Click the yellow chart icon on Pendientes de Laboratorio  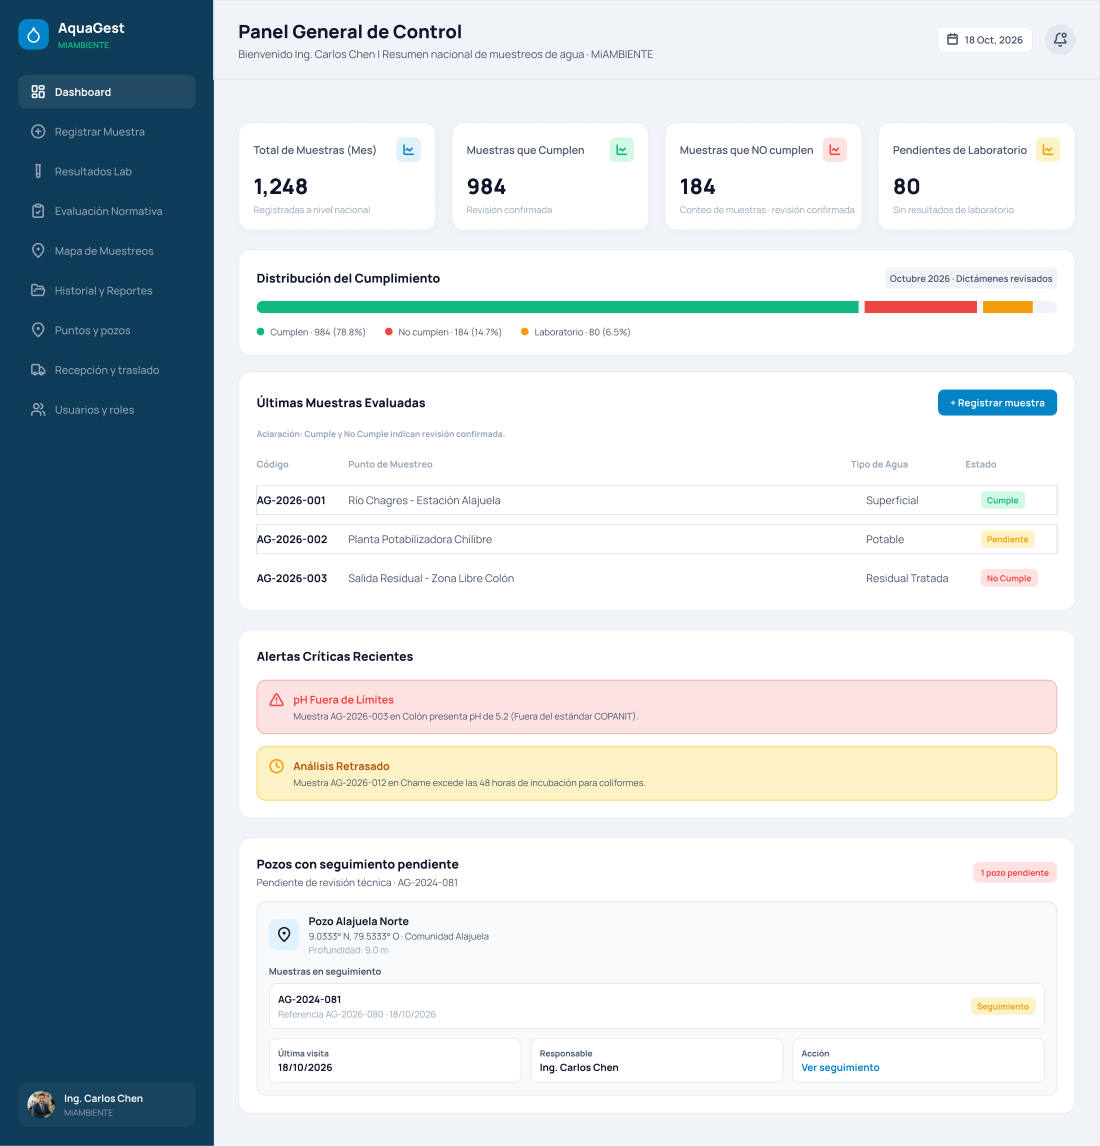coord(1047,150)
